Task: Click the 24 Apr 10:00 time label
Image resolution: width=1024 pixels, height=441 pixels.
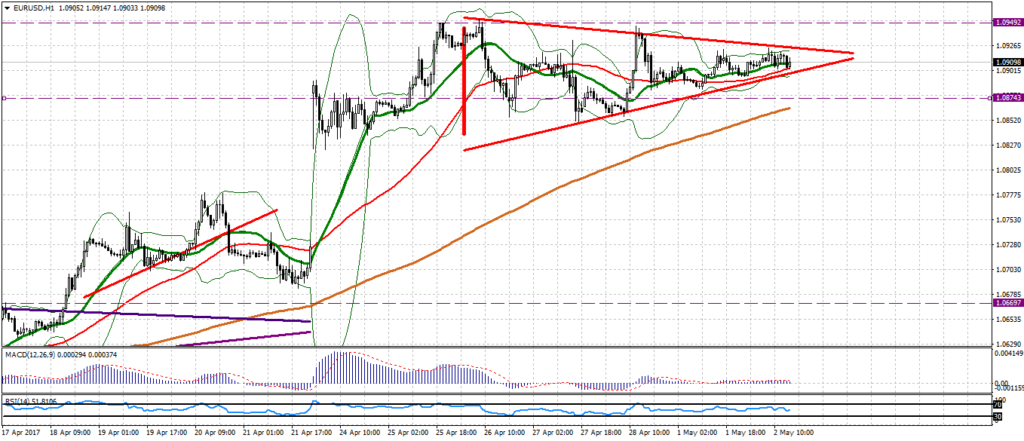Action: (358, 433)
